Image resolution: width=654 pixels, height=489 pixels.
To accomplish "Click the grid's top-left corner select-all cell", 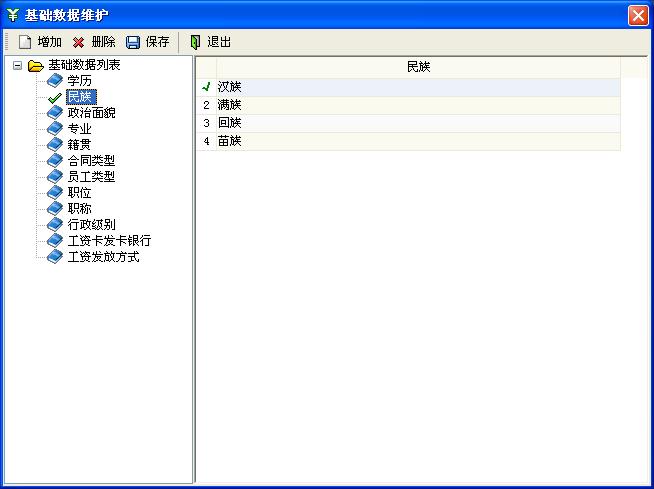I will pyautogui.click(x=206, y=67).
